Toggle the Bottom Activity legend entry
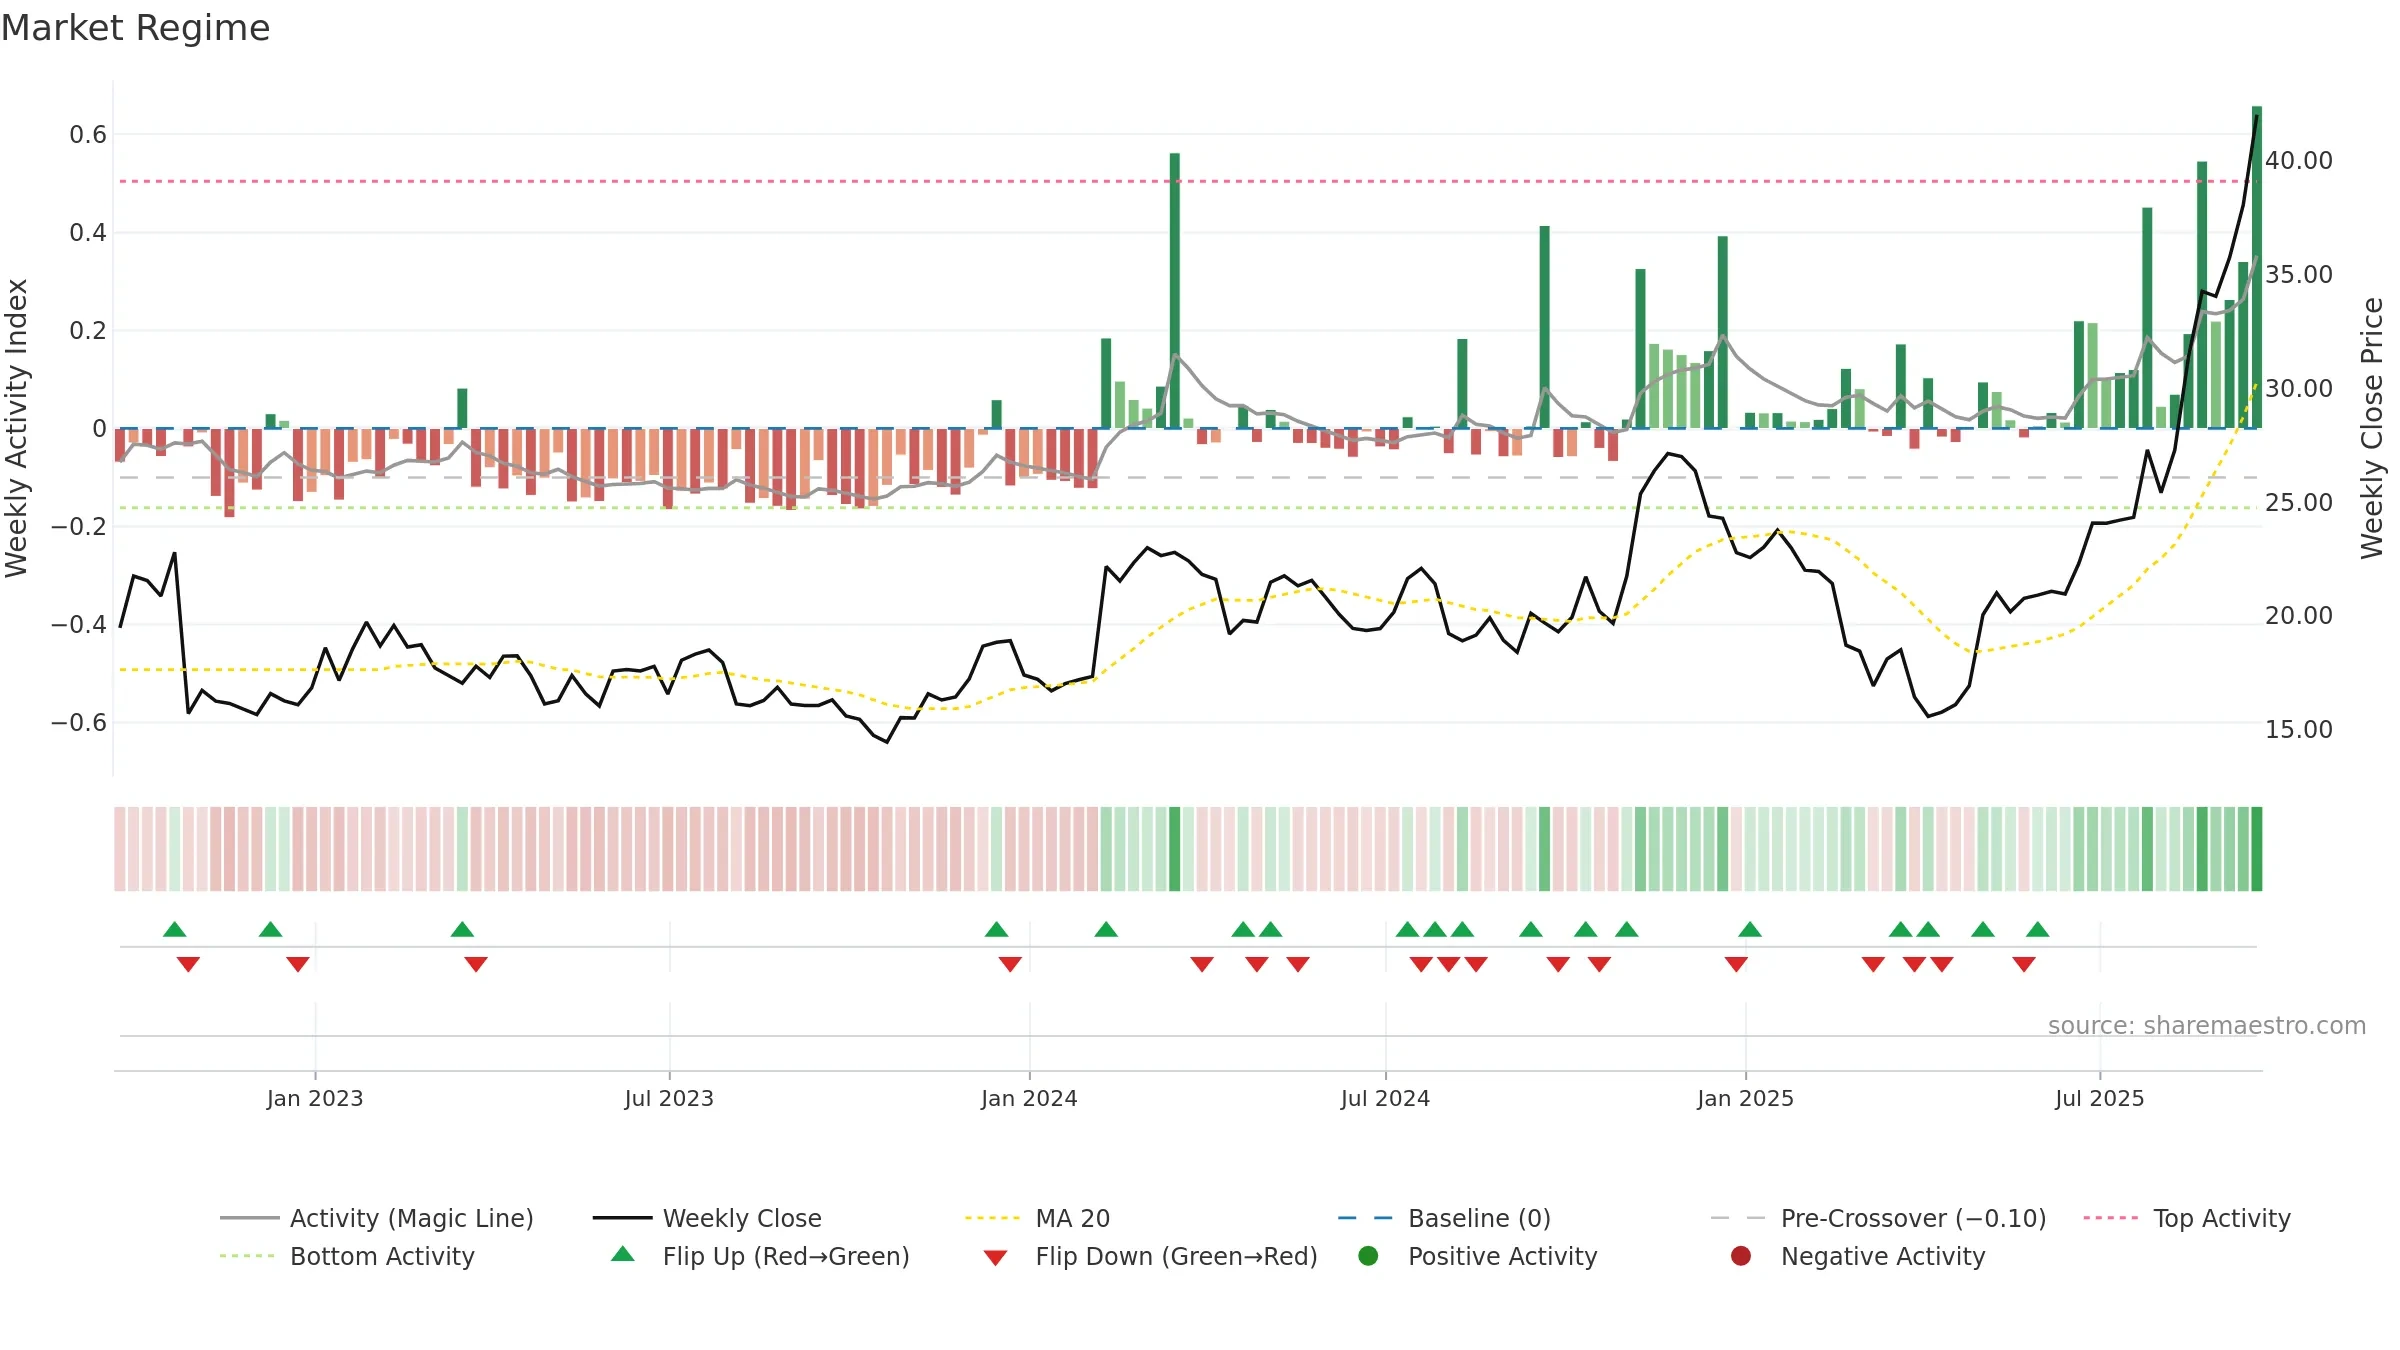Viewport: 2400px width, 1350px height. click(347, 1256)
